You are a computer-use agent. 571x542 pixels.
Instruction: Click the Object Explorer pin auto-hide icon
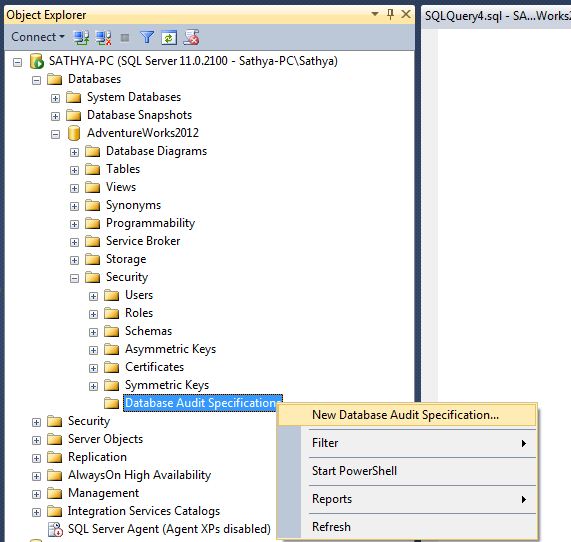[390, 15]
